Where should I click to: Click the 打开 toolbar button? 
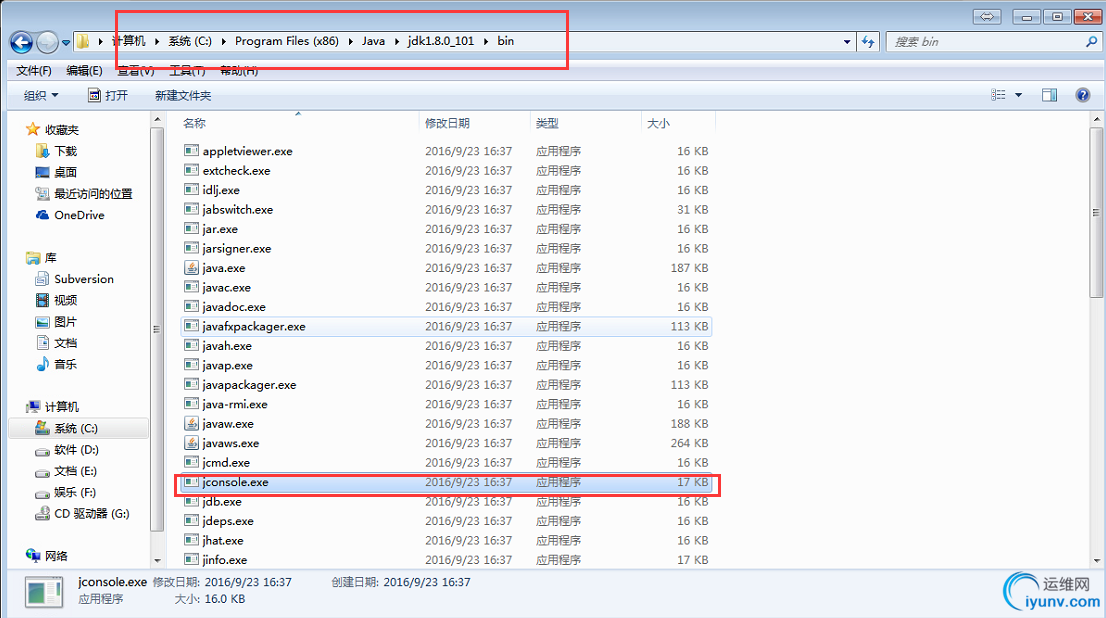coord(108,95)
